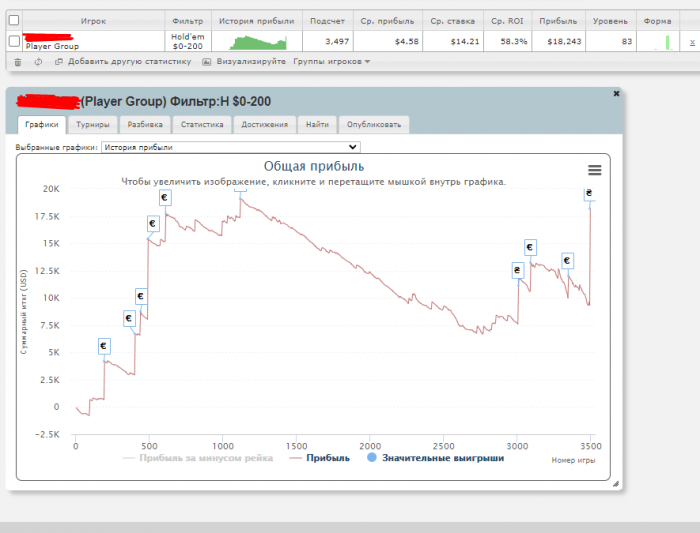Click the 3,497 count value
The width and height of the screenshot is (700, 533).
pos(337,42)
